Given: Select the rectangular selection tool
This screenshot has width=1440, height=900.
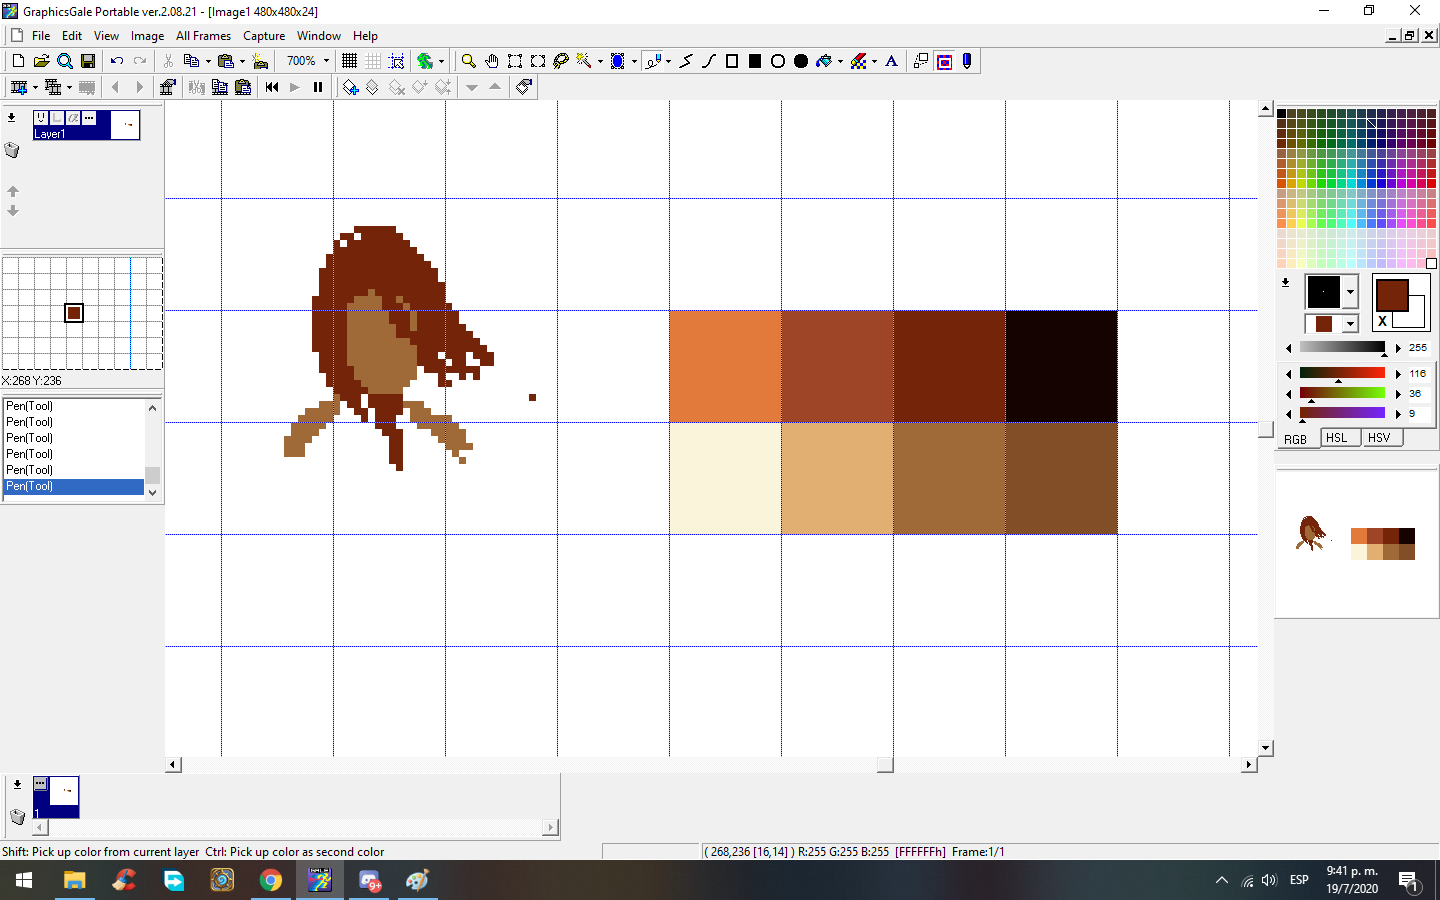Looking at the screenshot, I should point(515,61).
